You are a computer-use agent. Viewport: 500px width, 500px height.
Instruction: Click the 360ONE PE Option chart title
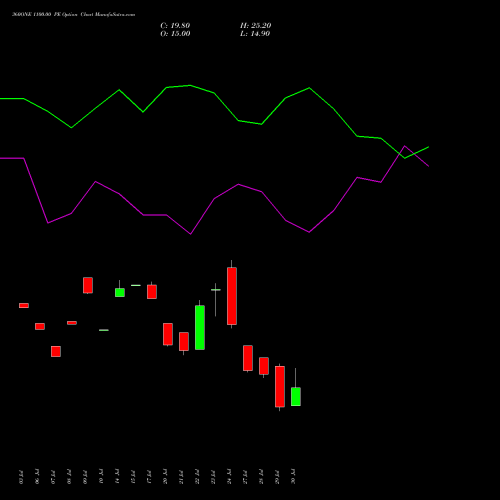coord(73,15)
